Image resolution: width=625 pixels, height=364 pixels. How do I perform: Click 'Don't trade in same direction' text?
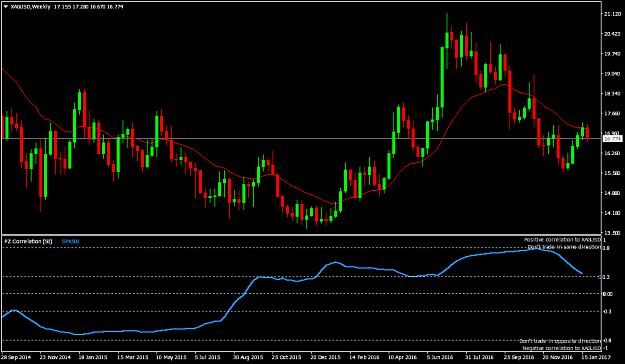coord(564,247)
